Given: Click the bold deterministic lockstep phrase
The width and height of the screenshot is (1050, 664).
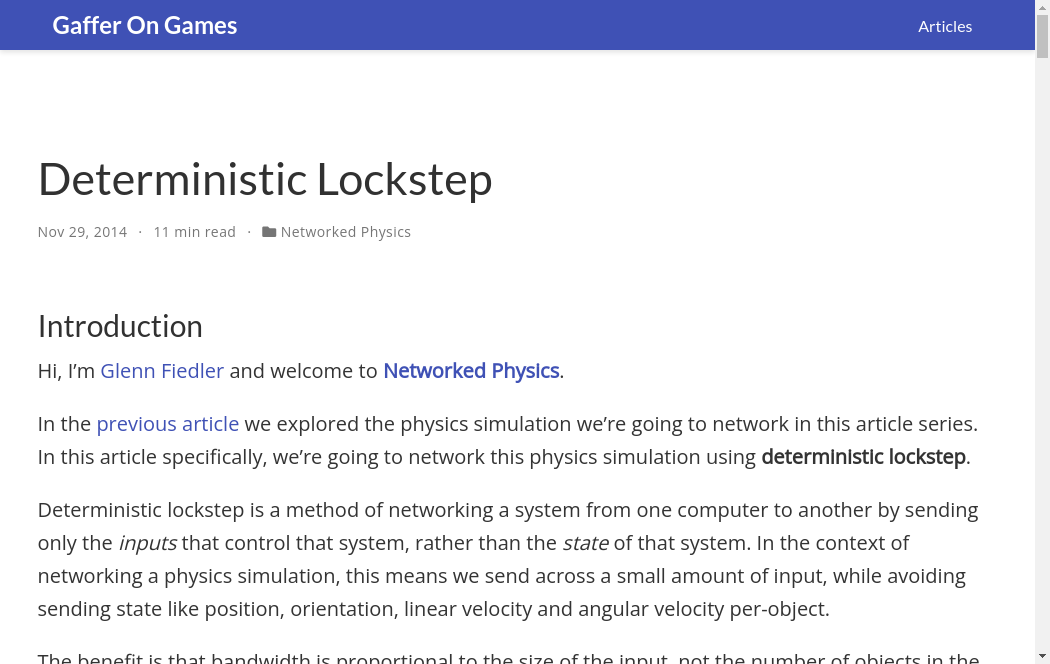Looking at the screenshot, I should tap(863, 457).
